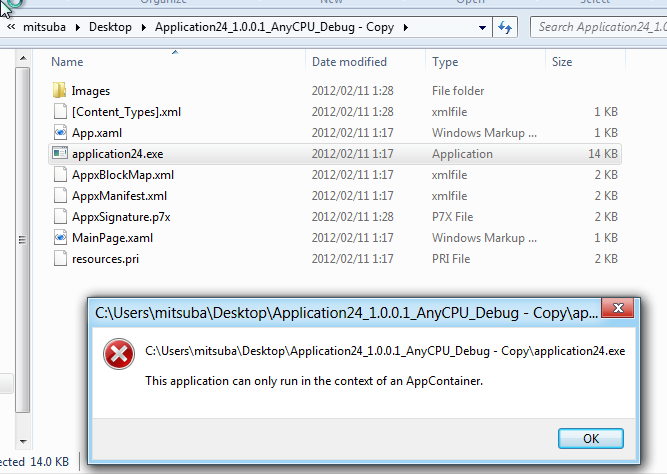Click the File folder type cell

458,91
